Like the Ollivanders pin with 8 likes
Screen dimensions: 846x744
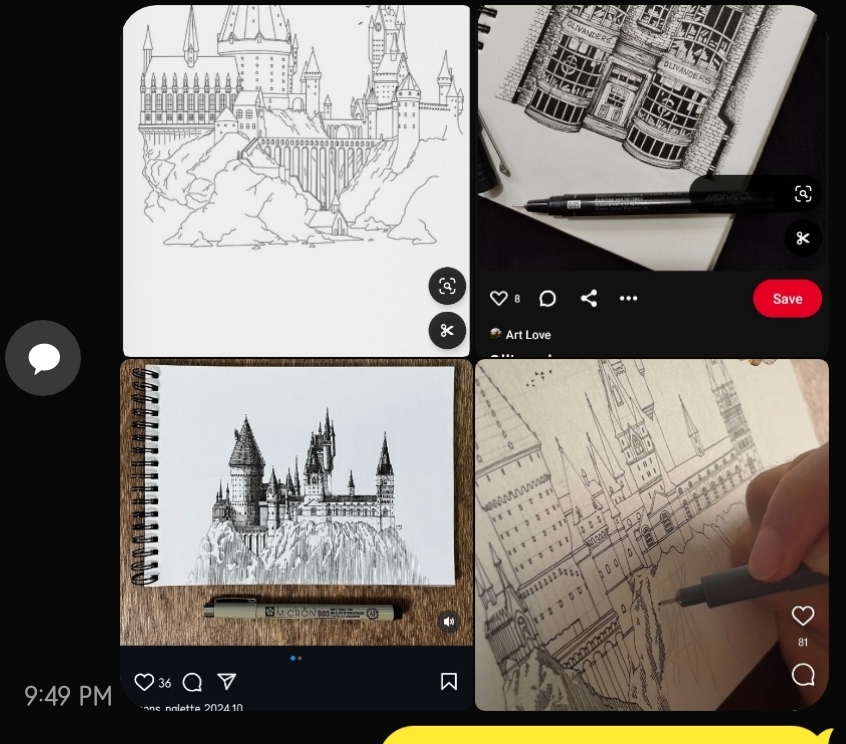tap(499, 298)
